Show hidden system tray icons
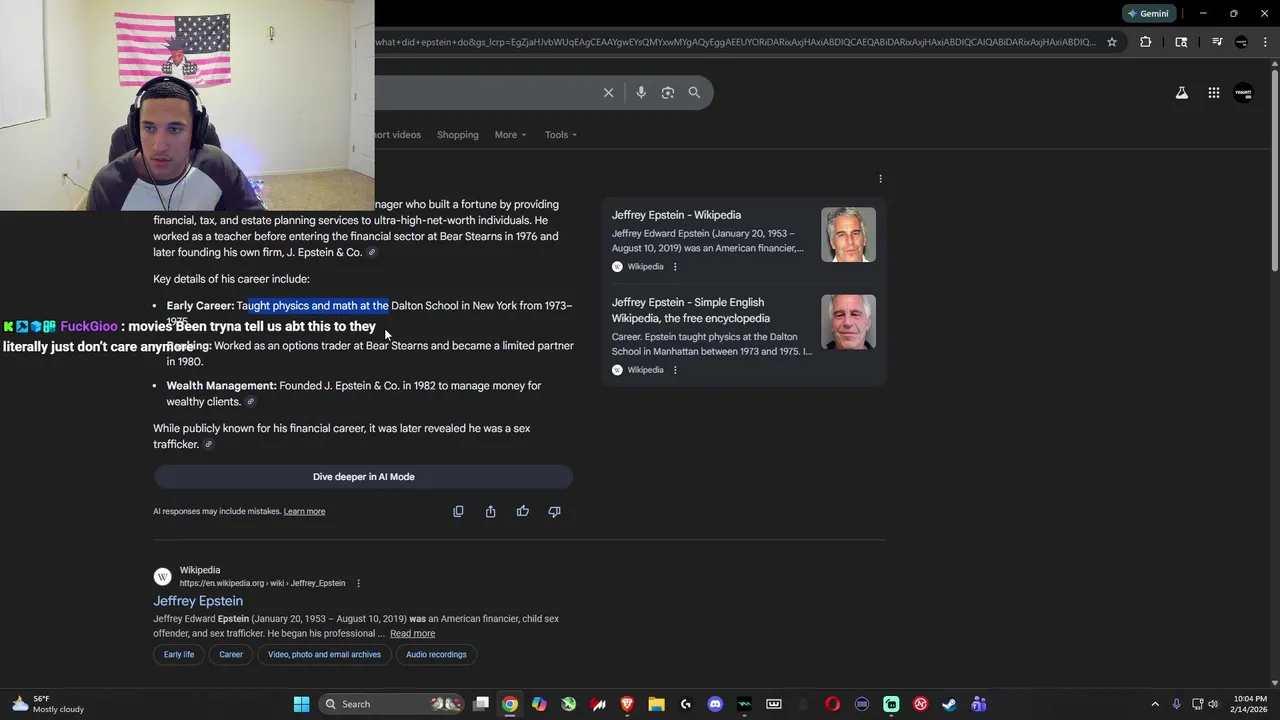 click(1155, 704)
